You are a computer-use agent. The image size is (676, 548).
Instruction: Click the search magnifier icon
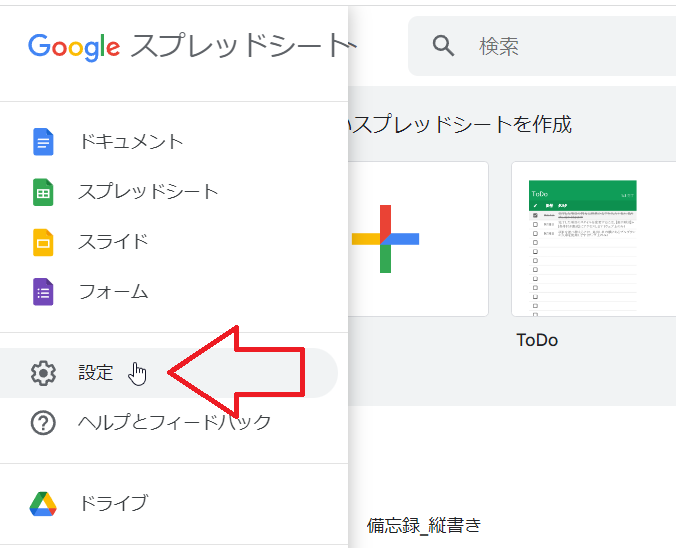tap(443, 46)
